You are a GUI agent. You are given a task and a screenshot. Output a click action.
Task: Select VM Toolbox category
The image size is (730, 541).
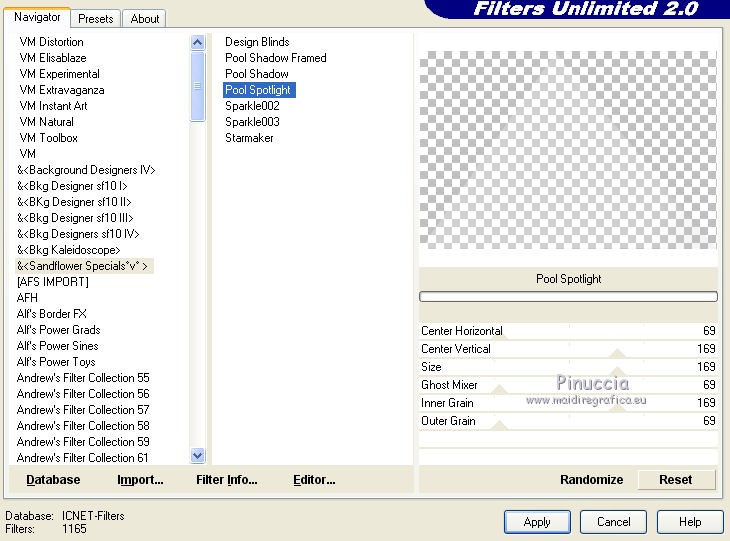click(48, 138)
